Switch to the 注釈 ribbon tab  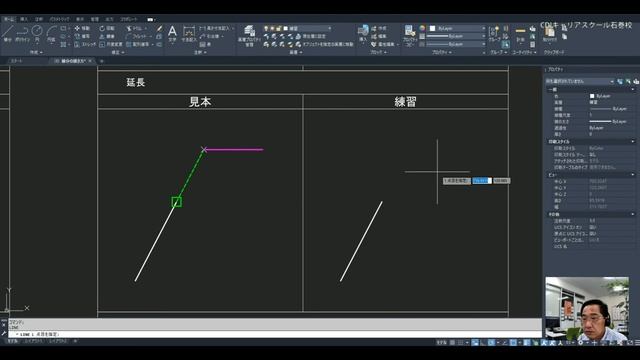tap(39, 19)
